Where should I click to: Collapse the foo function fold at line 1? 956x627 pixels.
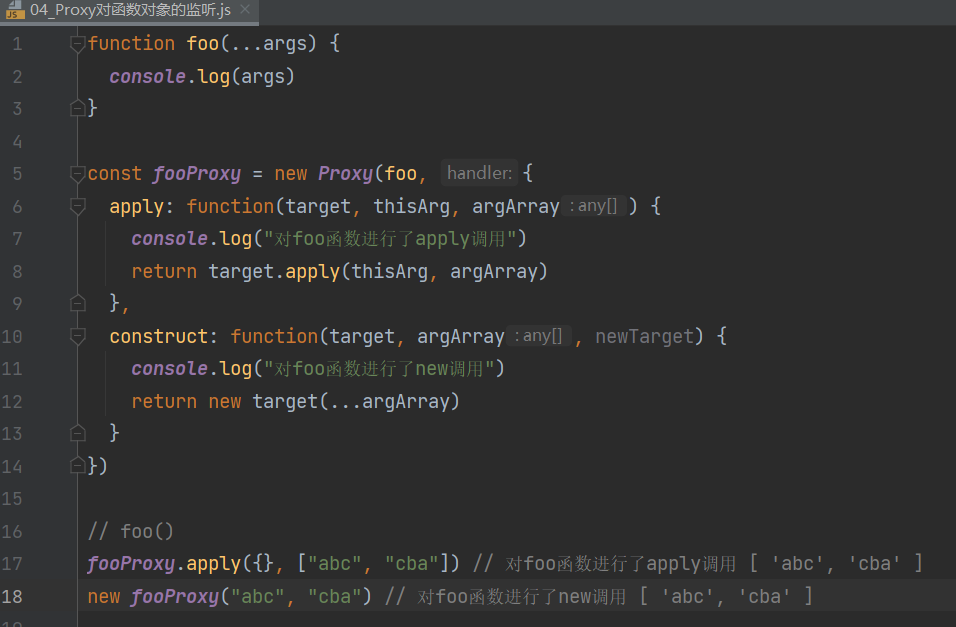point(77,44)
